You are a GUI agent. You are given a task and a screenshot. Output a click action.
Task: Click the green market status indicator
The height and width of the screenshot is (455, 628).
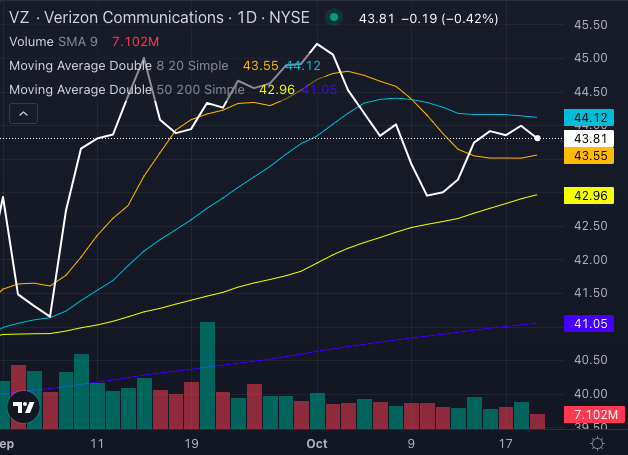(334, 18)
